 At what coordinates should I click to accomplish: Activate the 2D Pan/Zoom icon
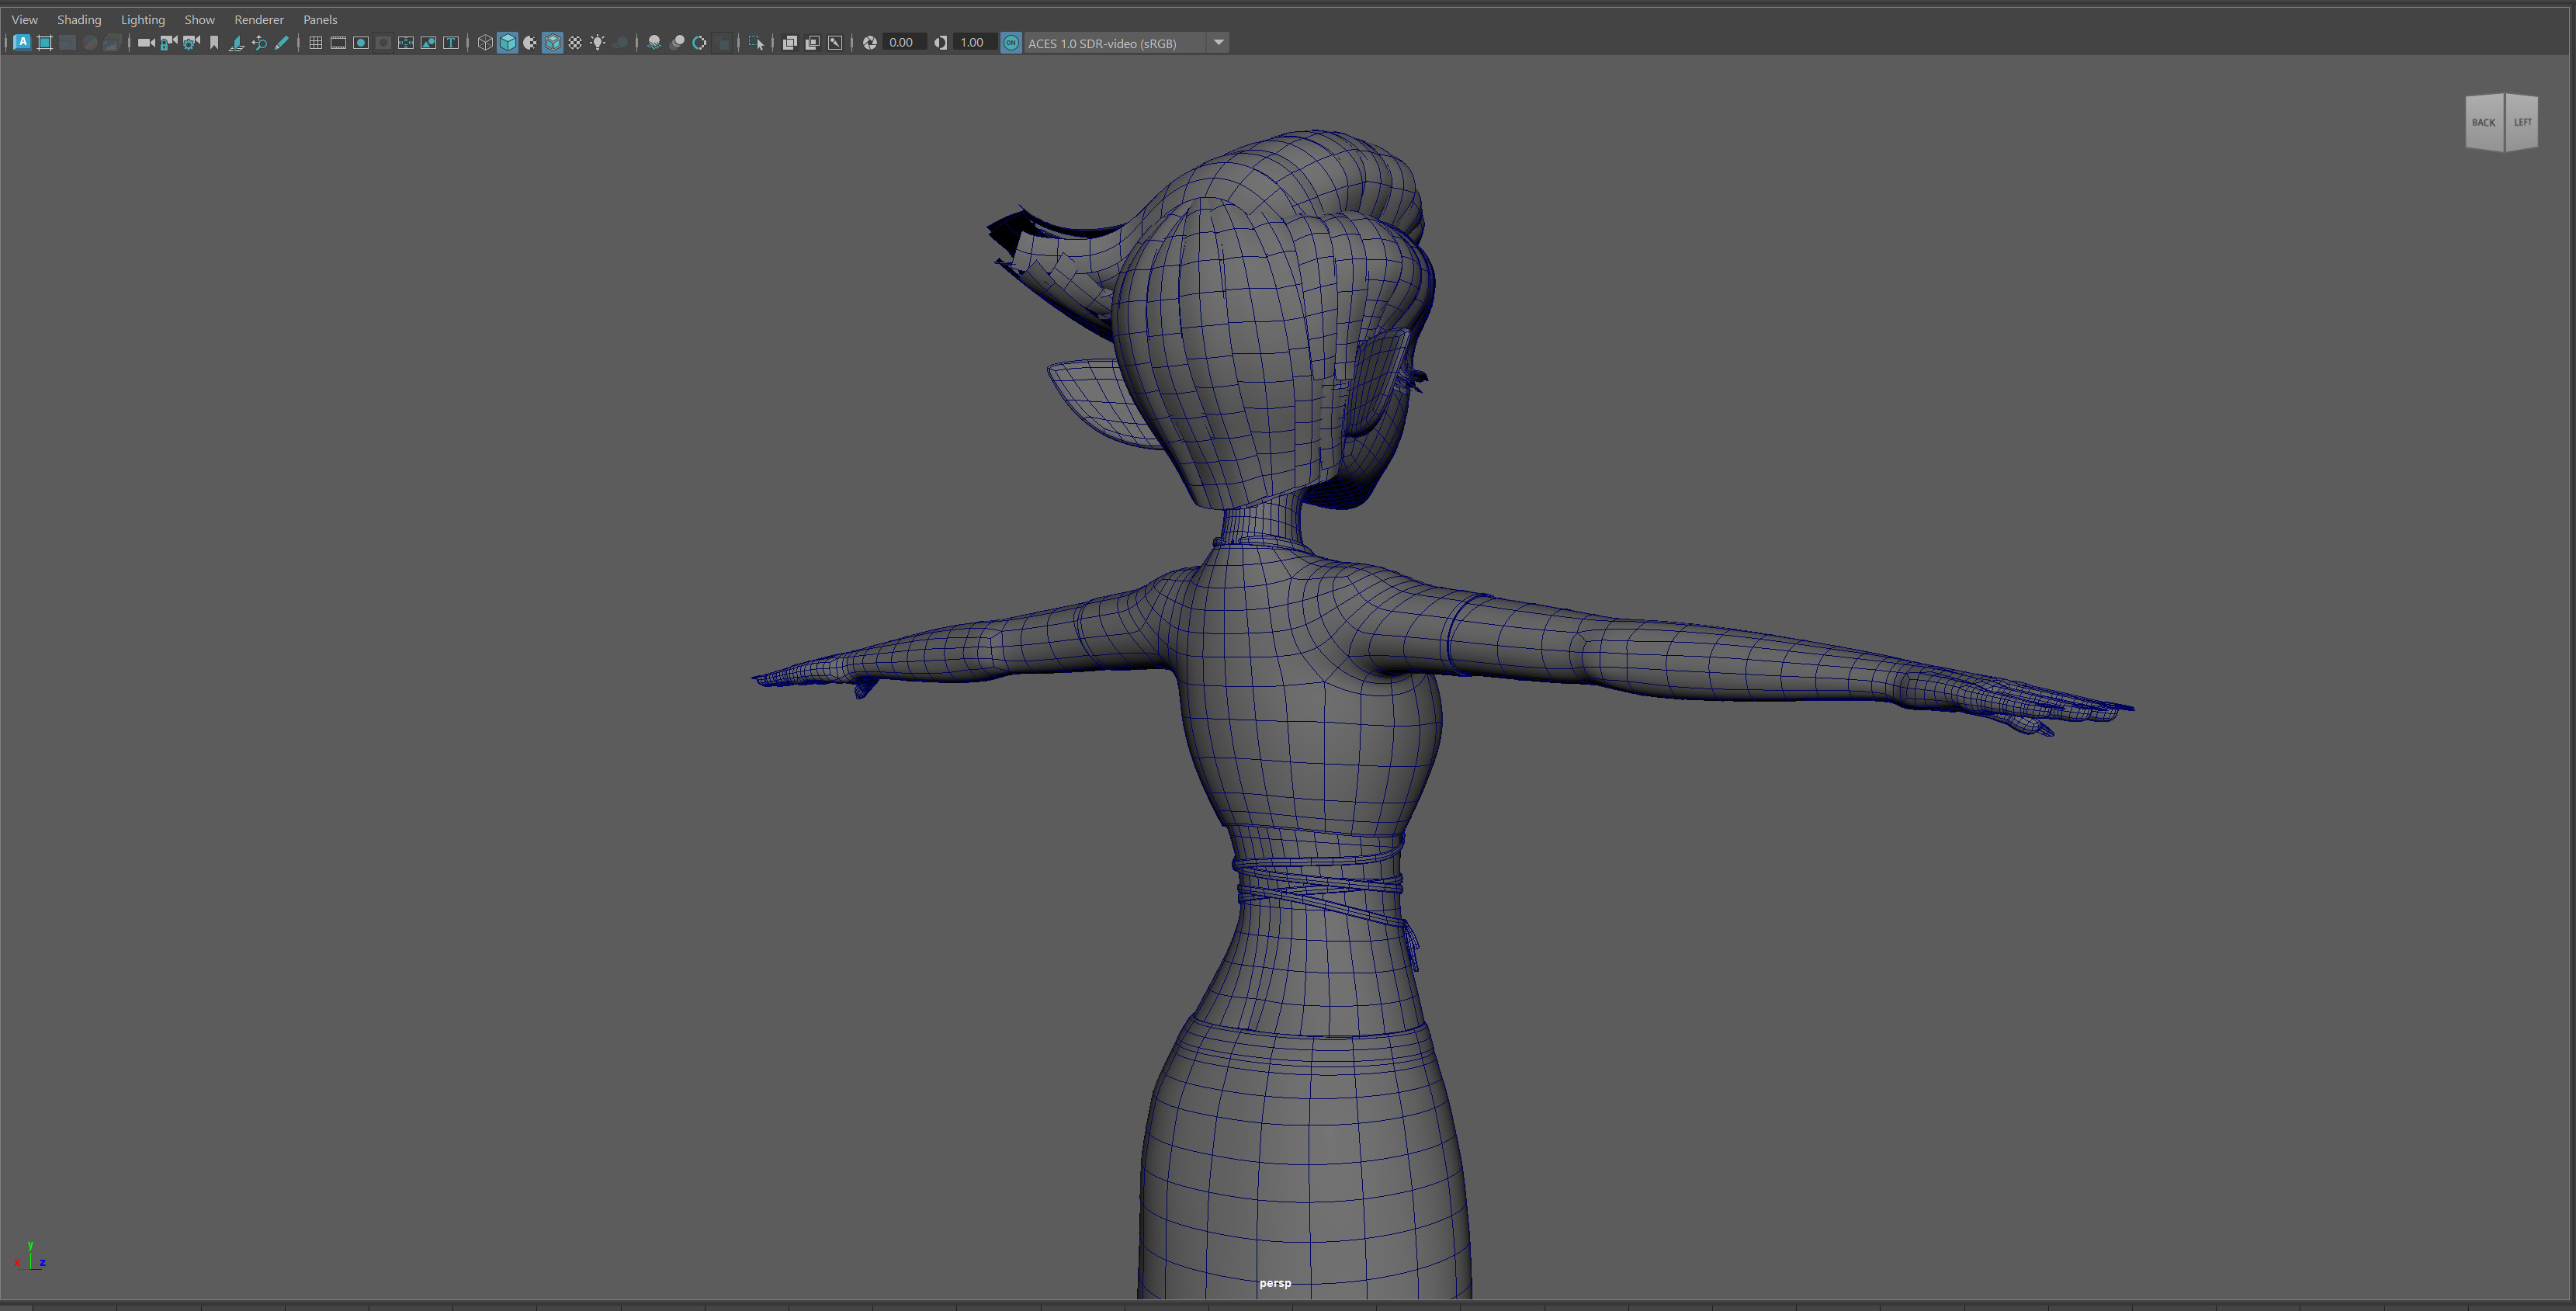(259, 43)
